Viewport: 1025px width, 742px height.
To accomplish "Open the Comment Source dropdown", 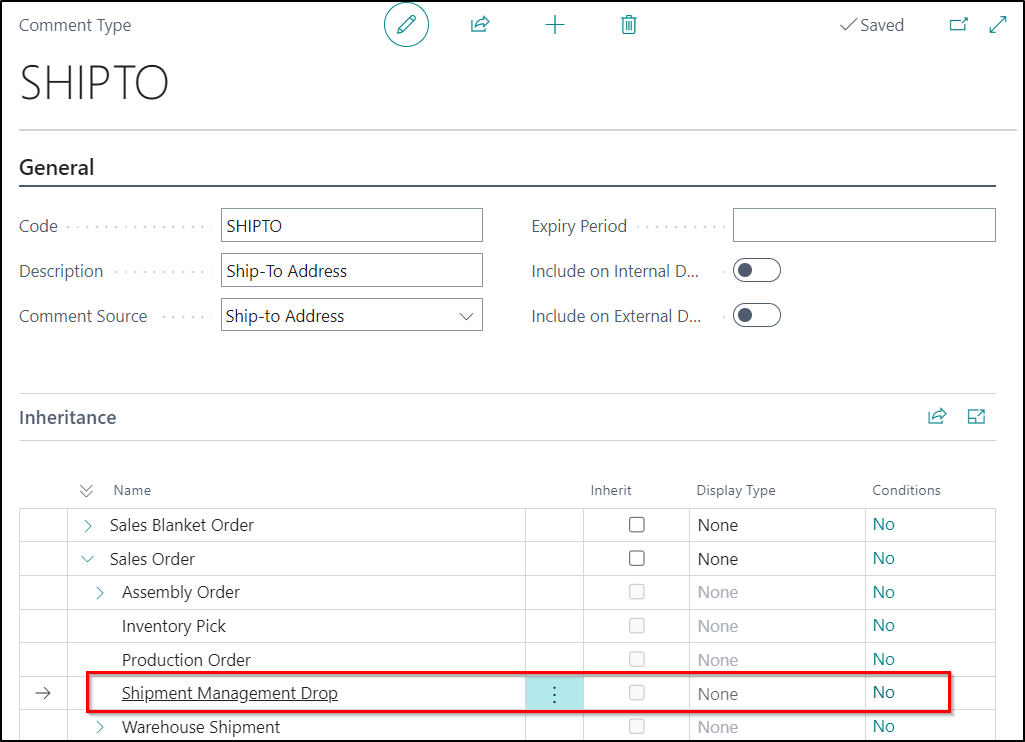I will [x=466, y=316].
